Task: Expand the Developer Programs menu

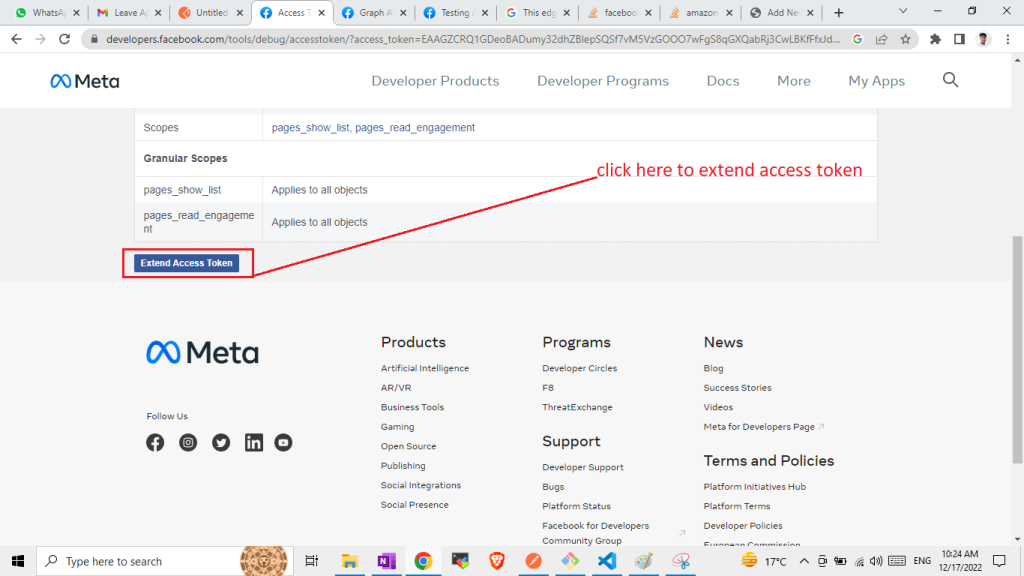Action: point(603,81)
